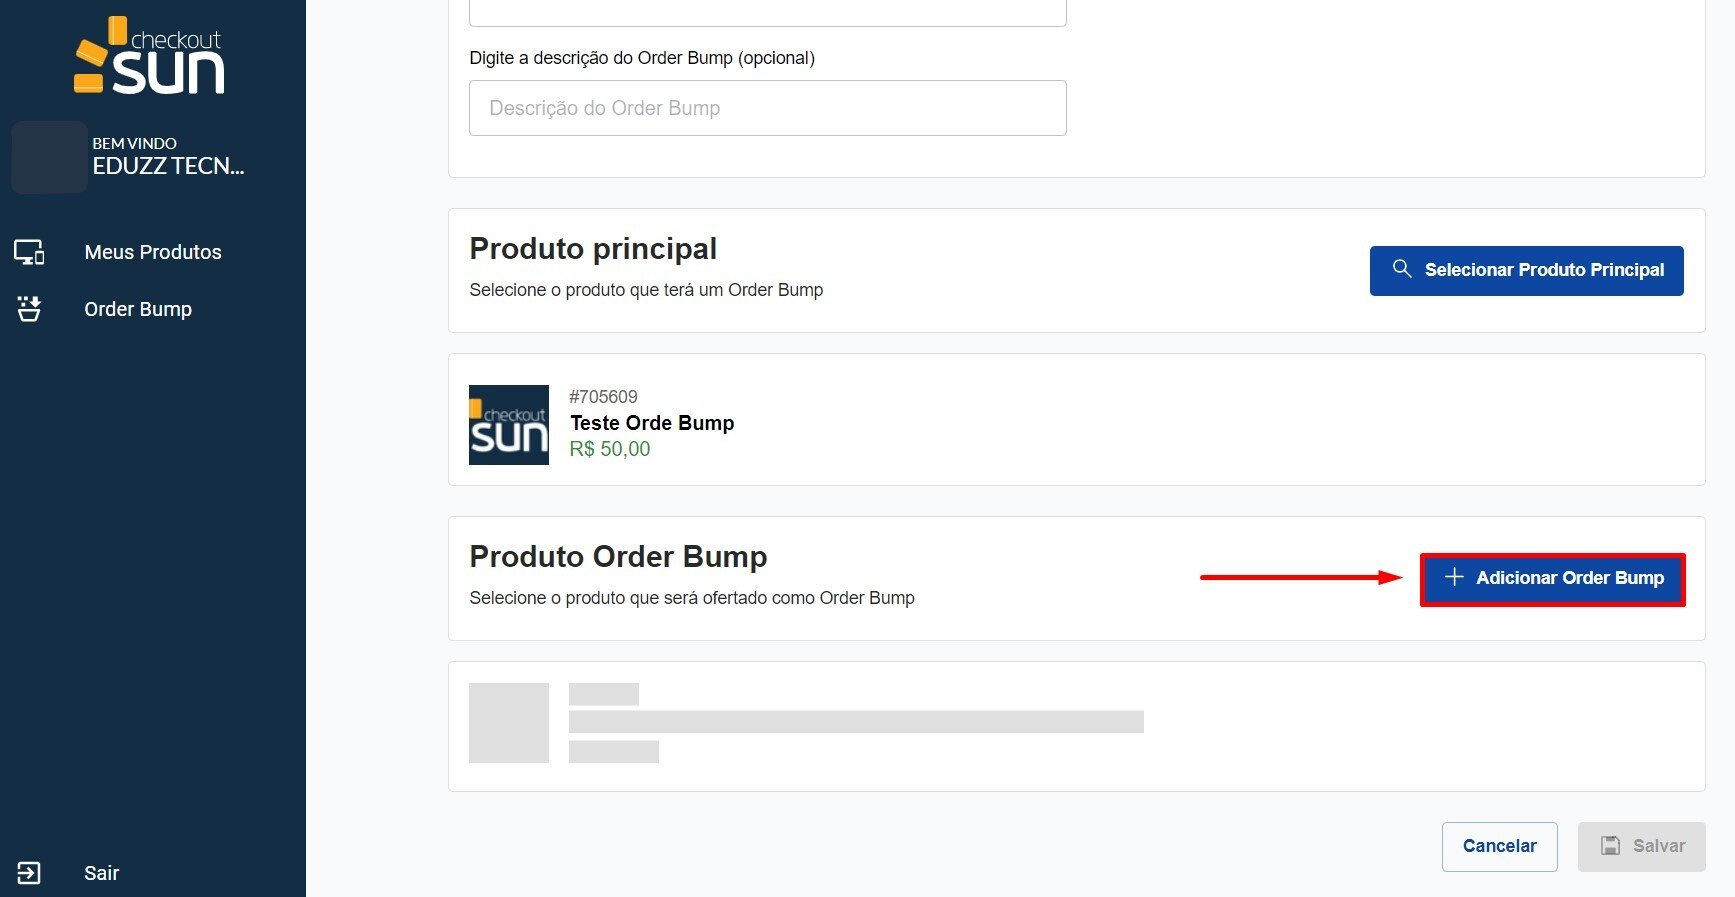Click the floppy disk icon on Salvar
This screenshot has height=897, width=1735.
coord(1610,846)
